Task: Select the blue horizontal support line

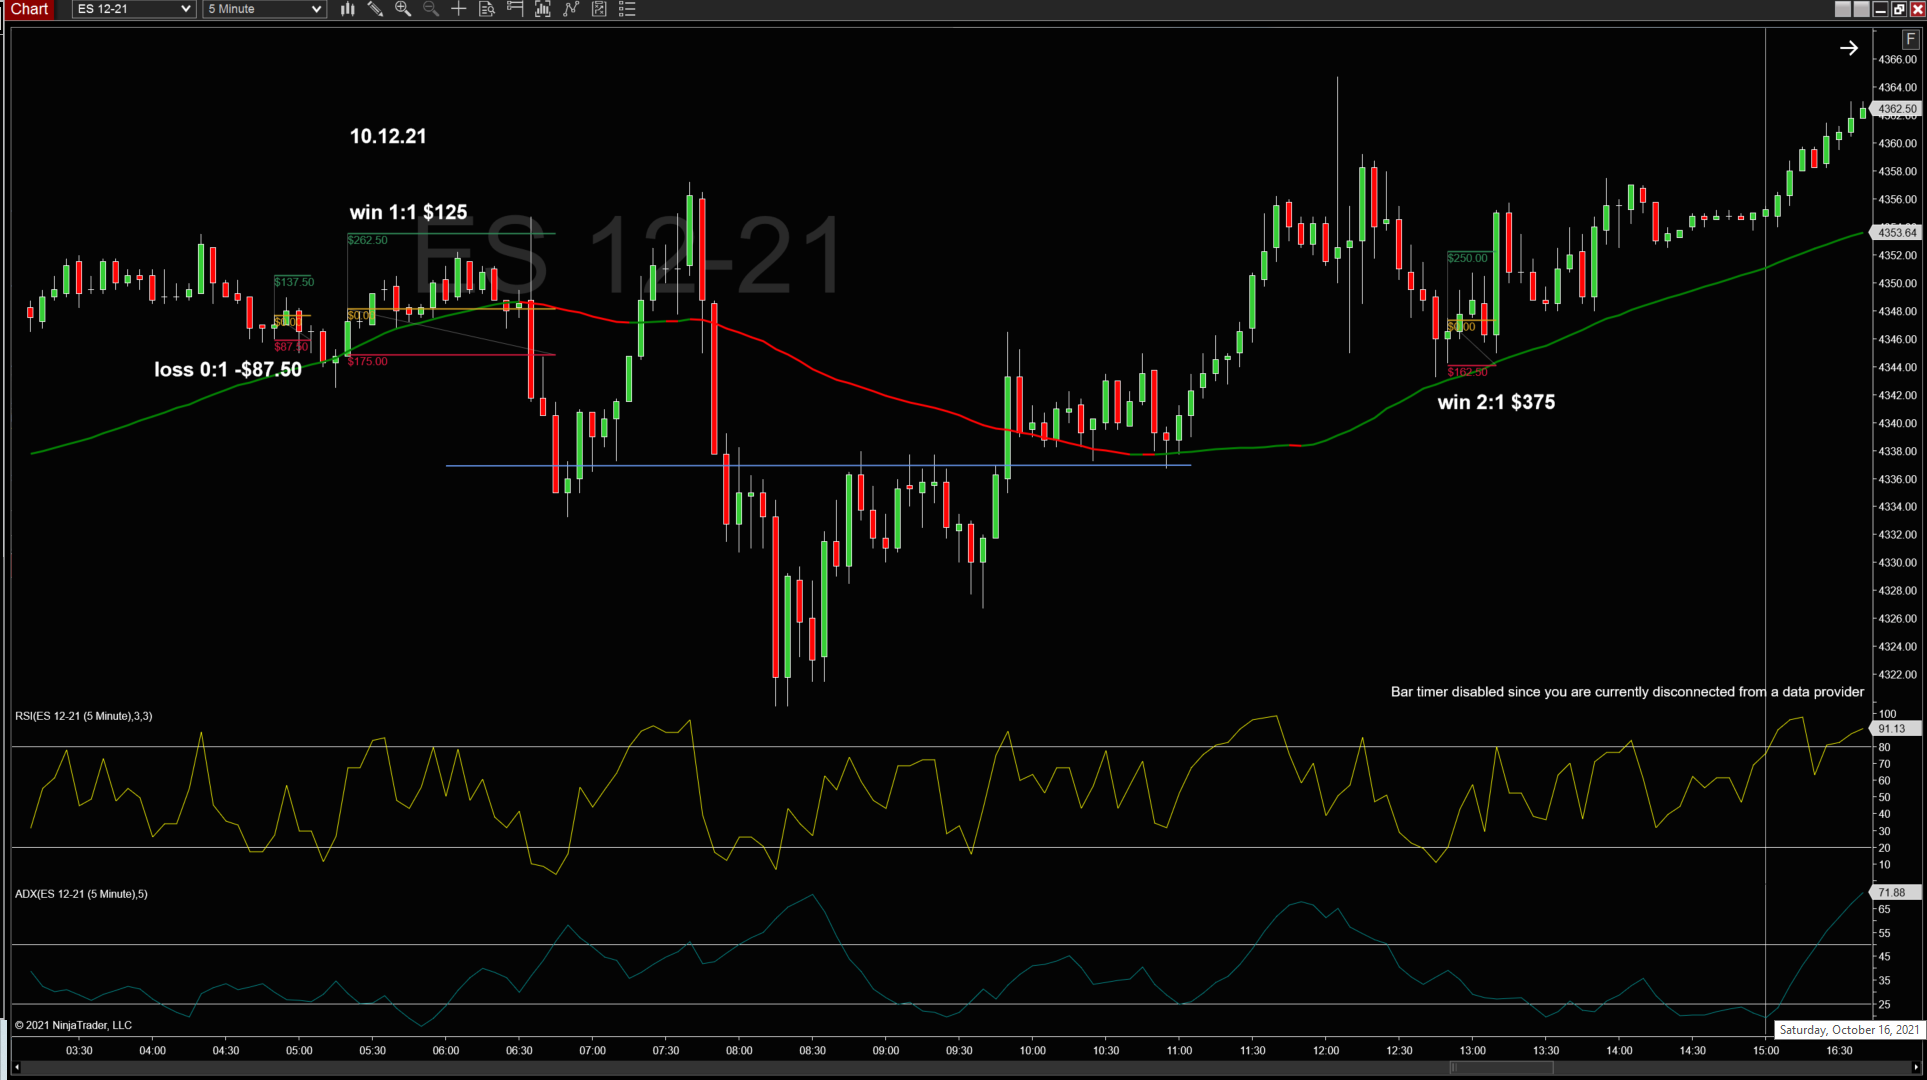Action: (818, 466)
